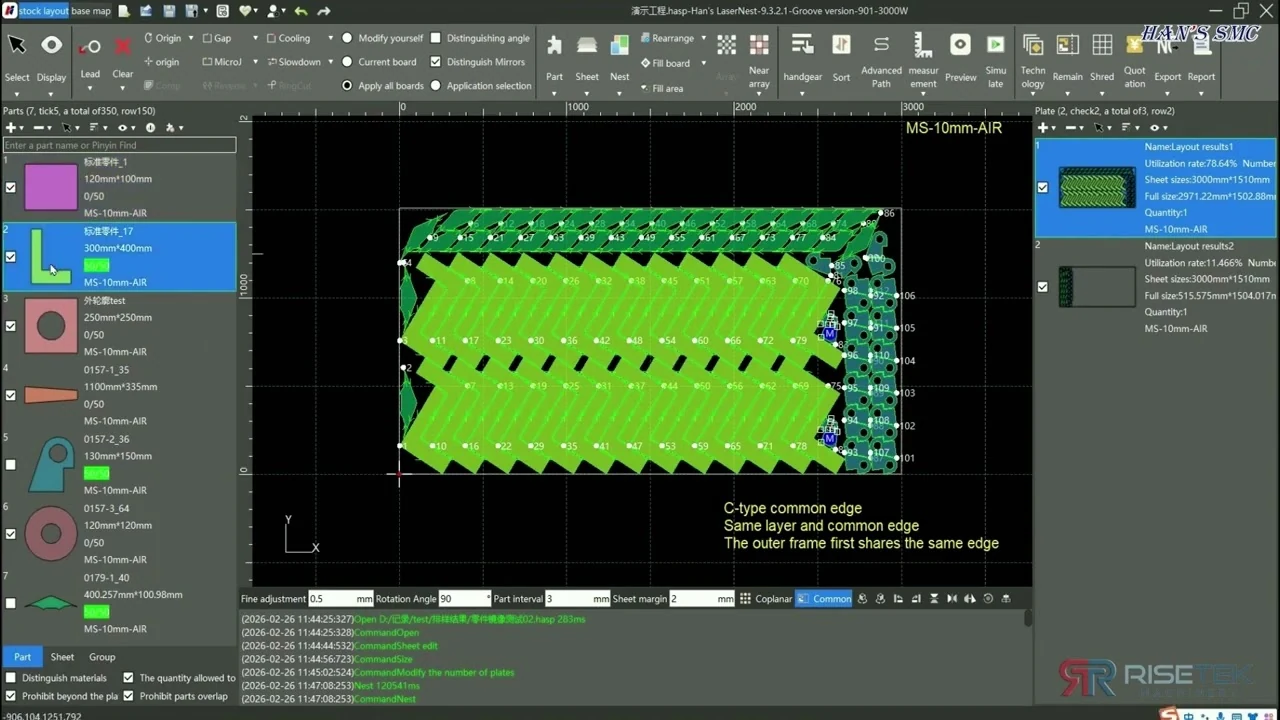This screenshot has width=1280, height=720.
Task: Click the Coplanar grid icon
Action: 745,599
